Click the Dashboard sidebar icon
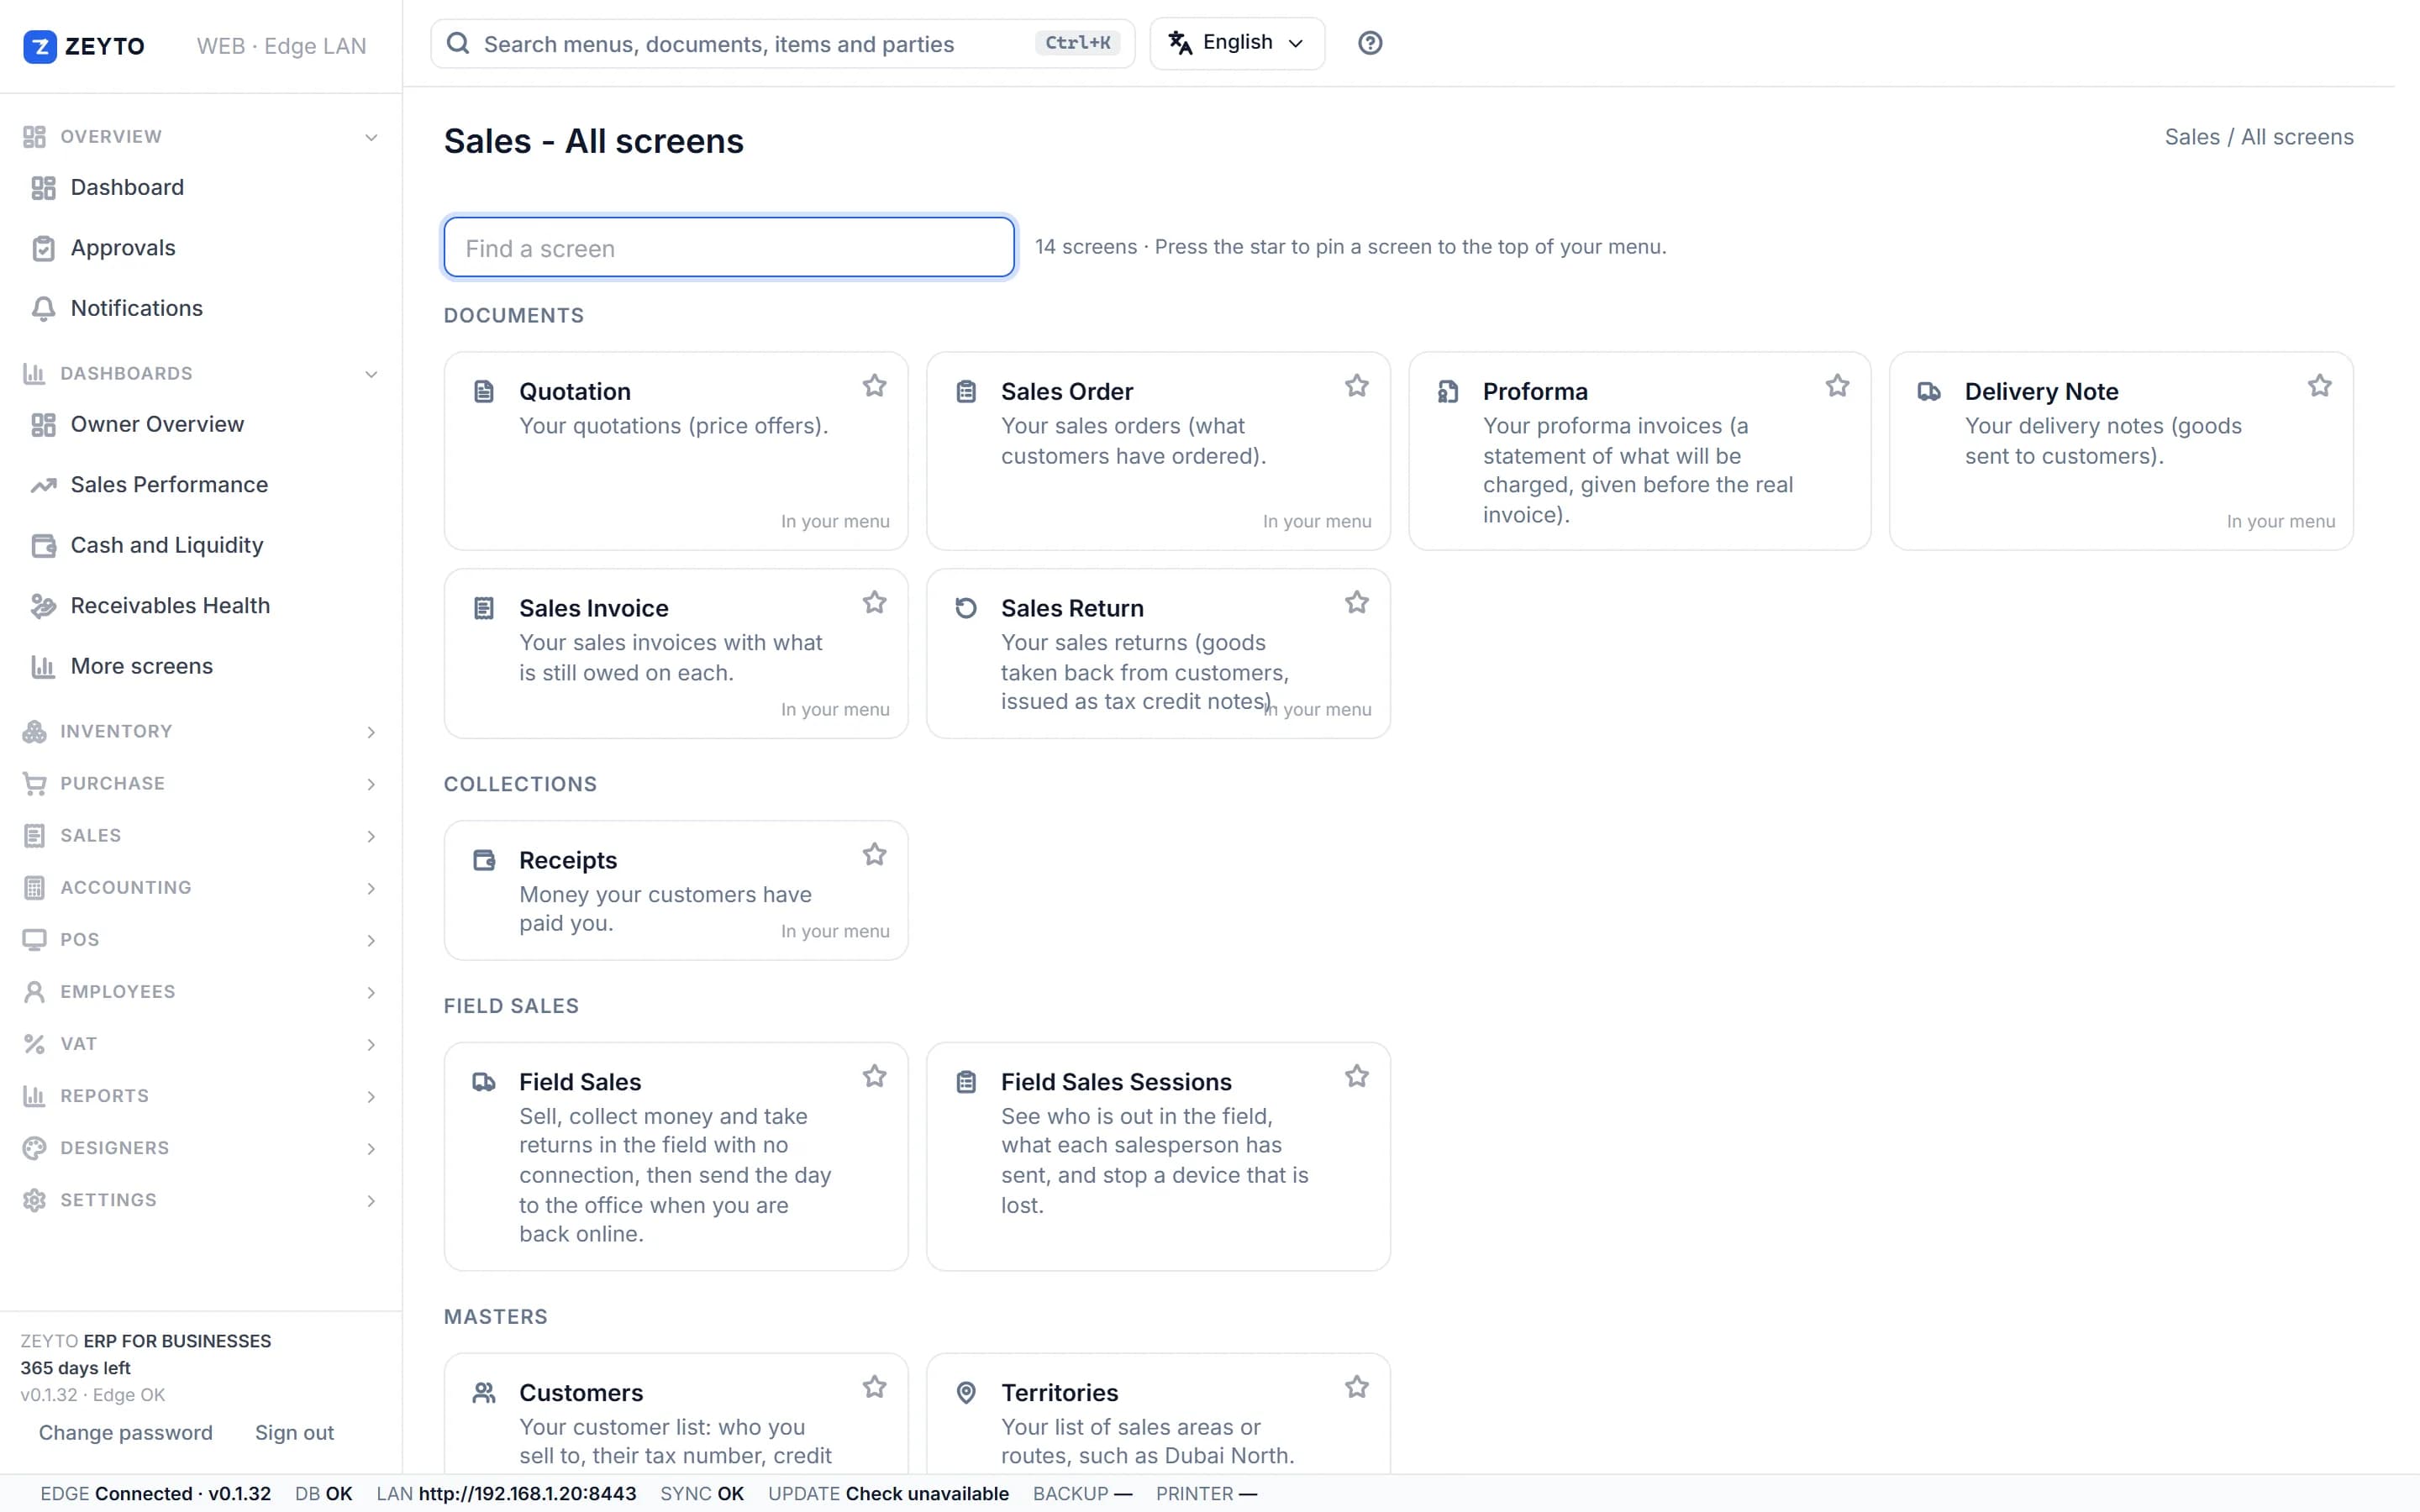The image size is (2420, 1512). [x=43, y=188]
